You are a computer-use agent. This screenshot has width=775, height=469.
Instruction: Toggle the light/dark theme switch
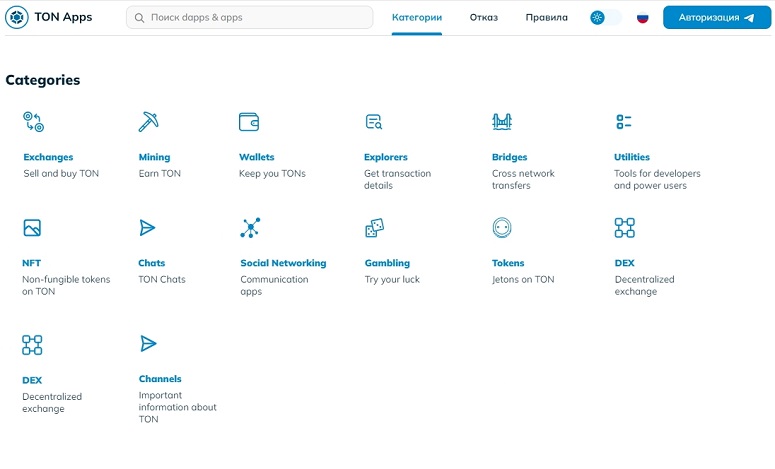pos(605,18)
